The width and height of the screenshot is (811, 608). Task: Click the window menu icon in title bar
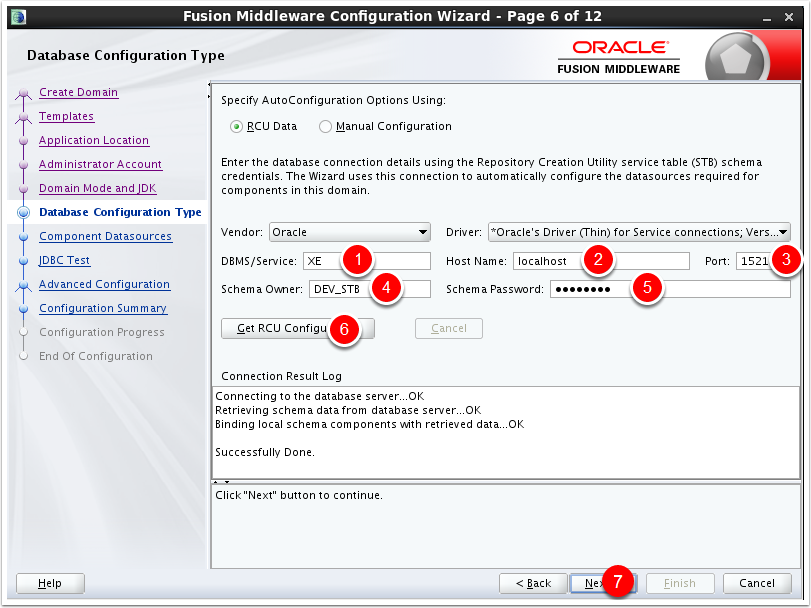coord(19,16)
